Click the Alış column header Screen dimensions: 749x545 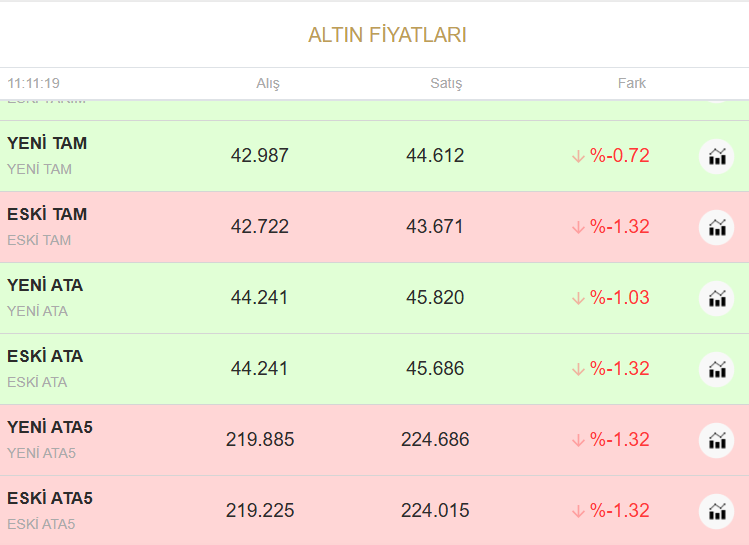[x=268, y=84]
